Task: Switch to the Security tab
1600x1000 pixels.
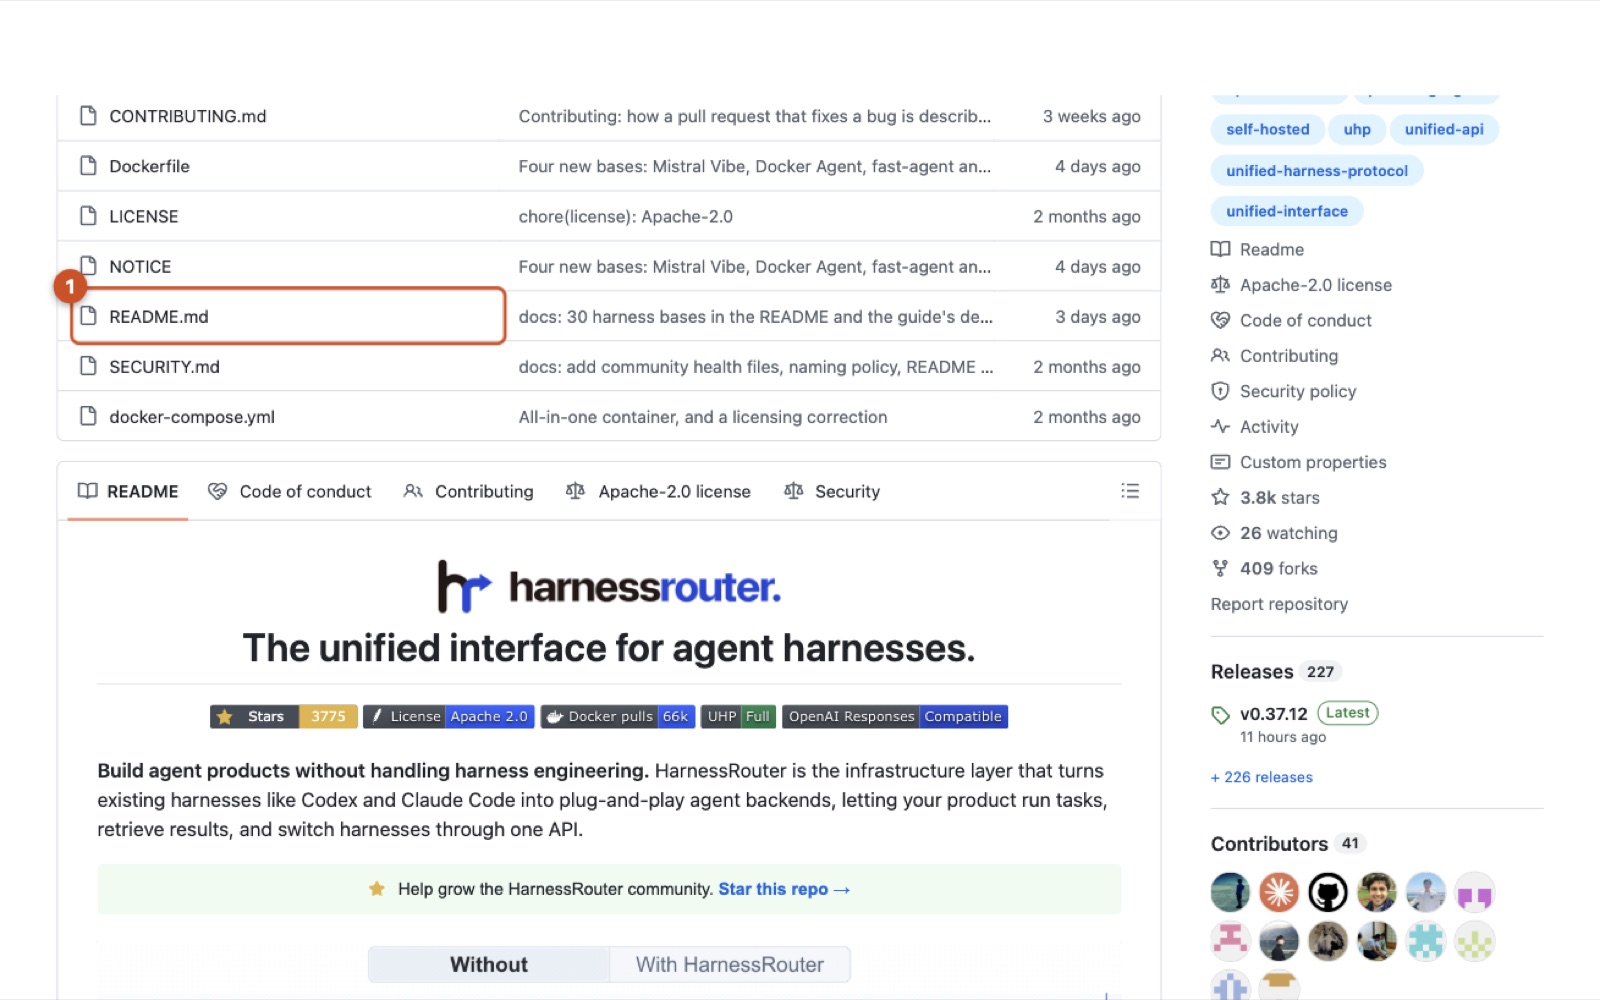Action: 832,491
